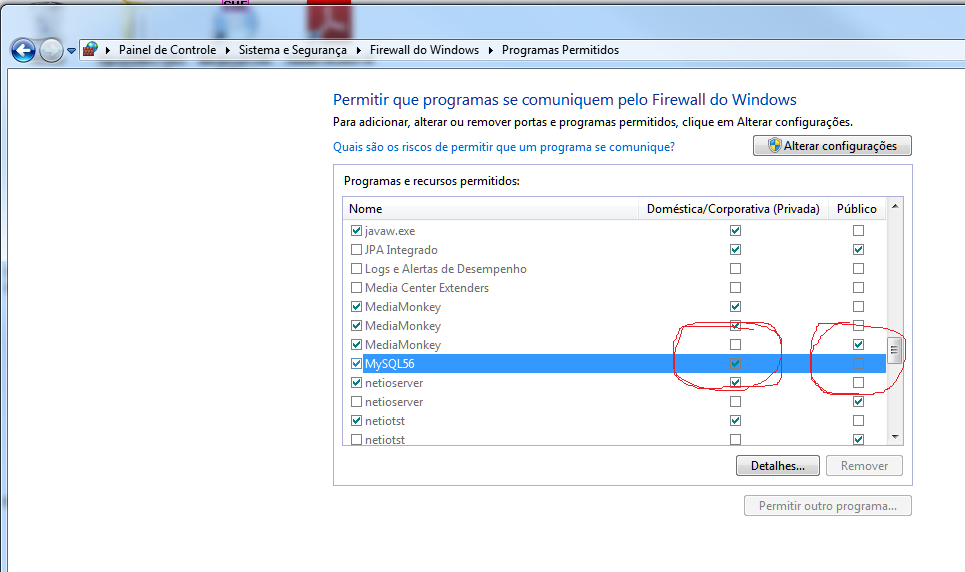Image resolution: width=965 pixels, height=572 pixels.
Task: Select Logs e Alertas de Desempenho text
Action: [446, 269]
